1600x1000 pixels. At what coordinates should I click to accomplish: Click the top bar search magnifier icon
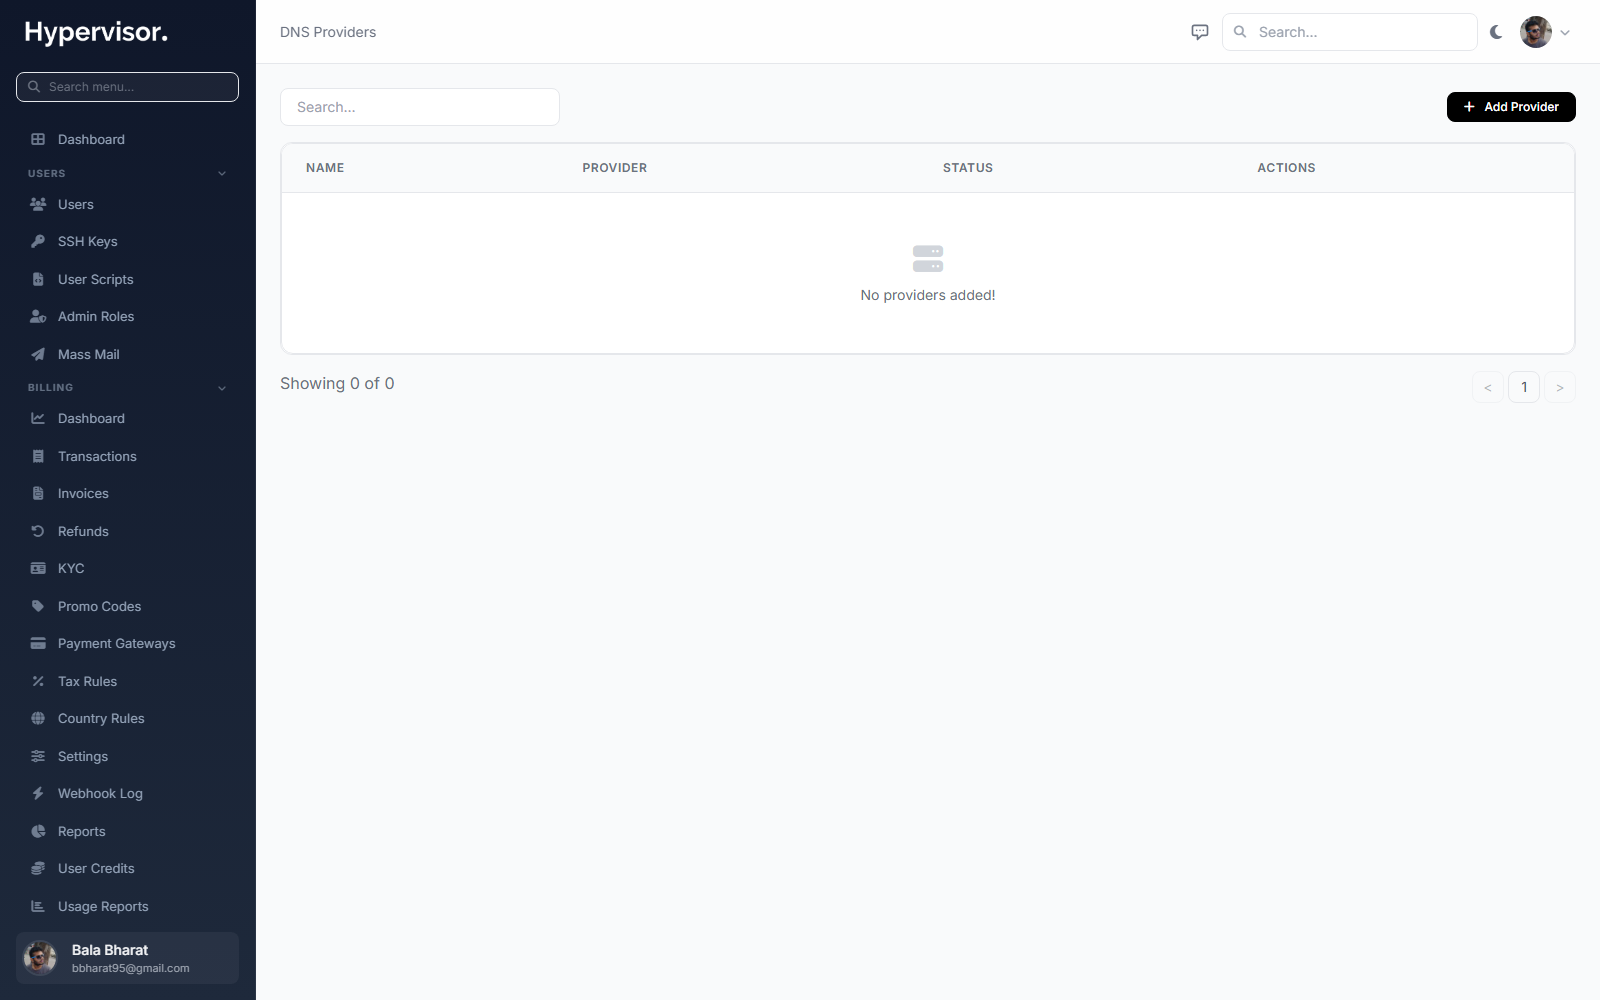tap(1240, 32)
